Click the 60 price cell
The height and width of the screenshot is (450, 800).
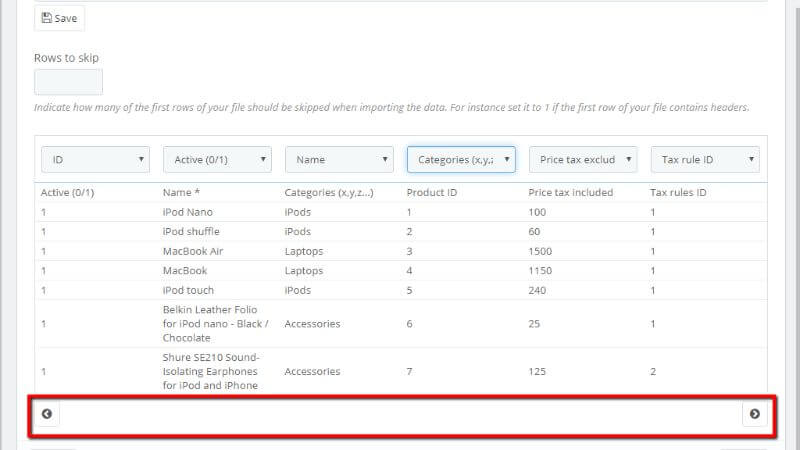click(534, 232)
